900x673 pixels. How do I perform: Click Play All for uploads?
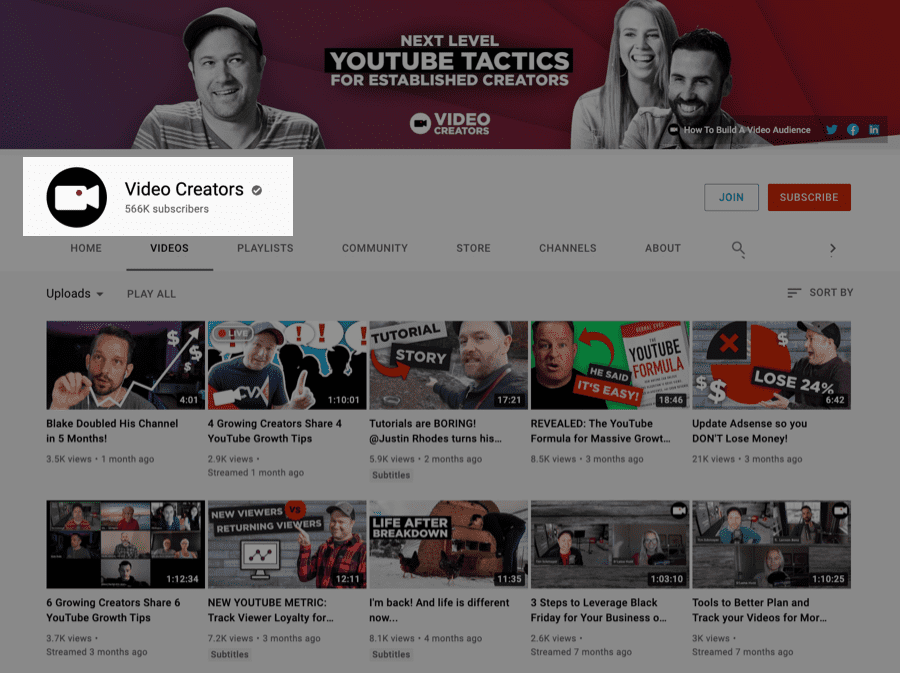[x=152, y=294]
